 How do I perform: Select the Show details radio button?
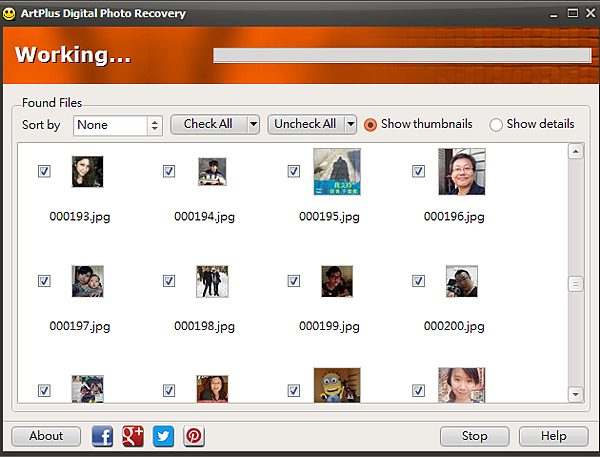(x=496, y=125)
